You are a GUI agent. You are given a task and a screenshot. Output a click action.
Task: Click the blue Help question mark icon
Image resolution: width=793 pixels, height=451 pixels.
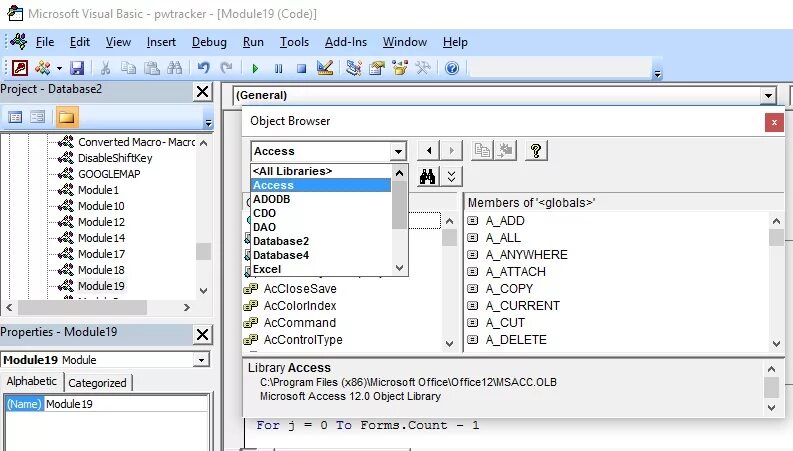point(452,68)
